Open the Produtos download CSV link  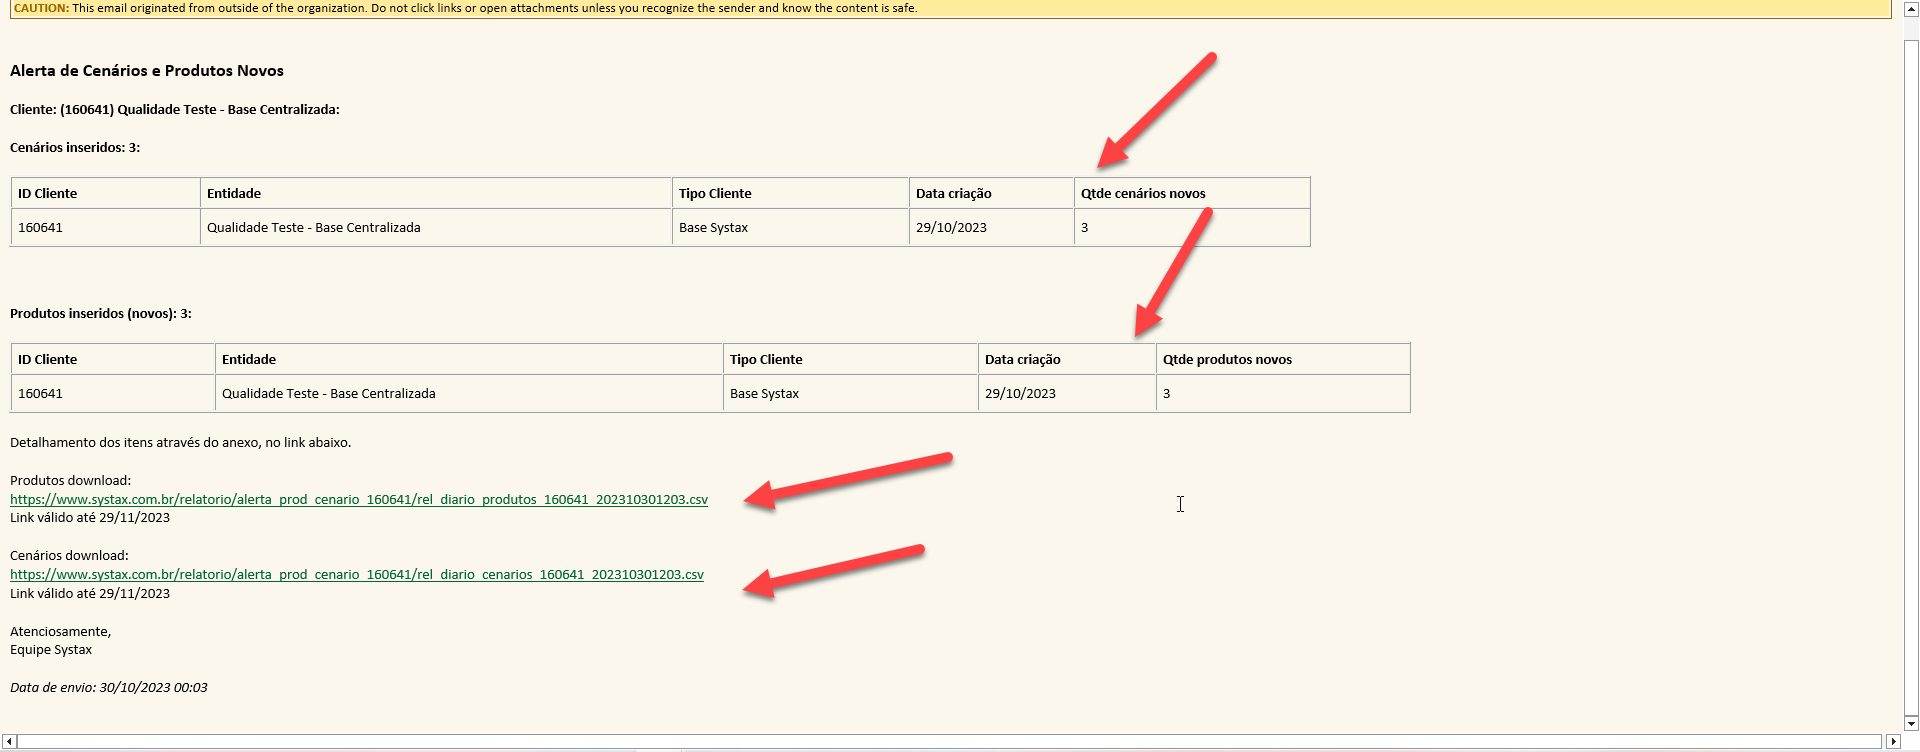(359, 499)
